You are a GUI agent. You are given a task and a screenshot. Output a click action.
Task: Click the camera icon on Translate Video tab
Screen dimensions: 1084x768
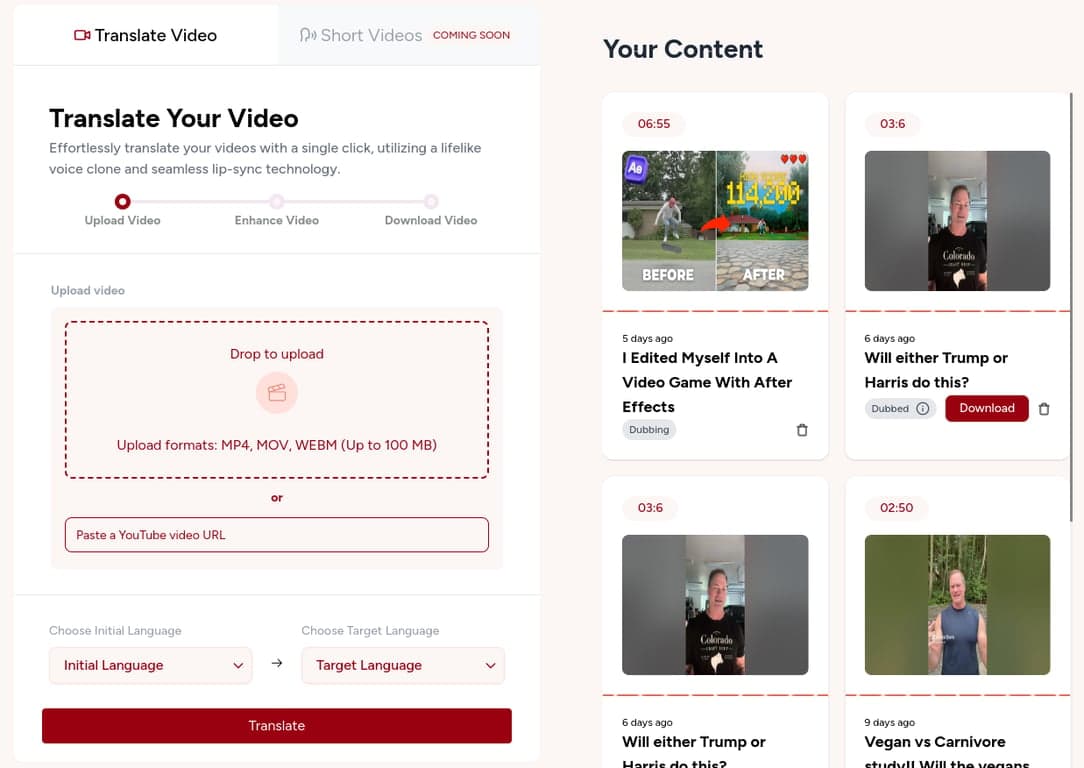(82, 35)
